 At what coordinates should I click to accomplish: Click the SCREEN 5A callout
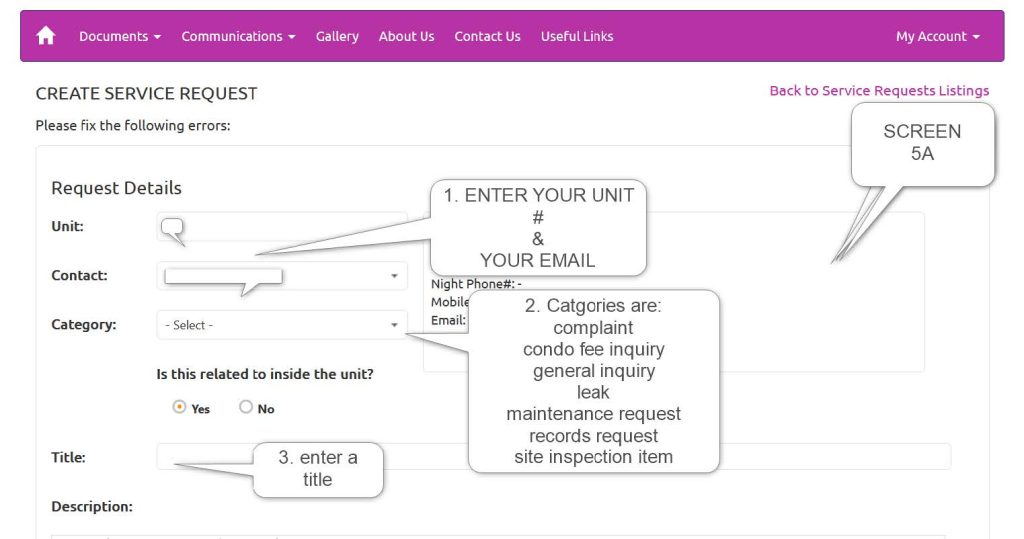point(922,143)
